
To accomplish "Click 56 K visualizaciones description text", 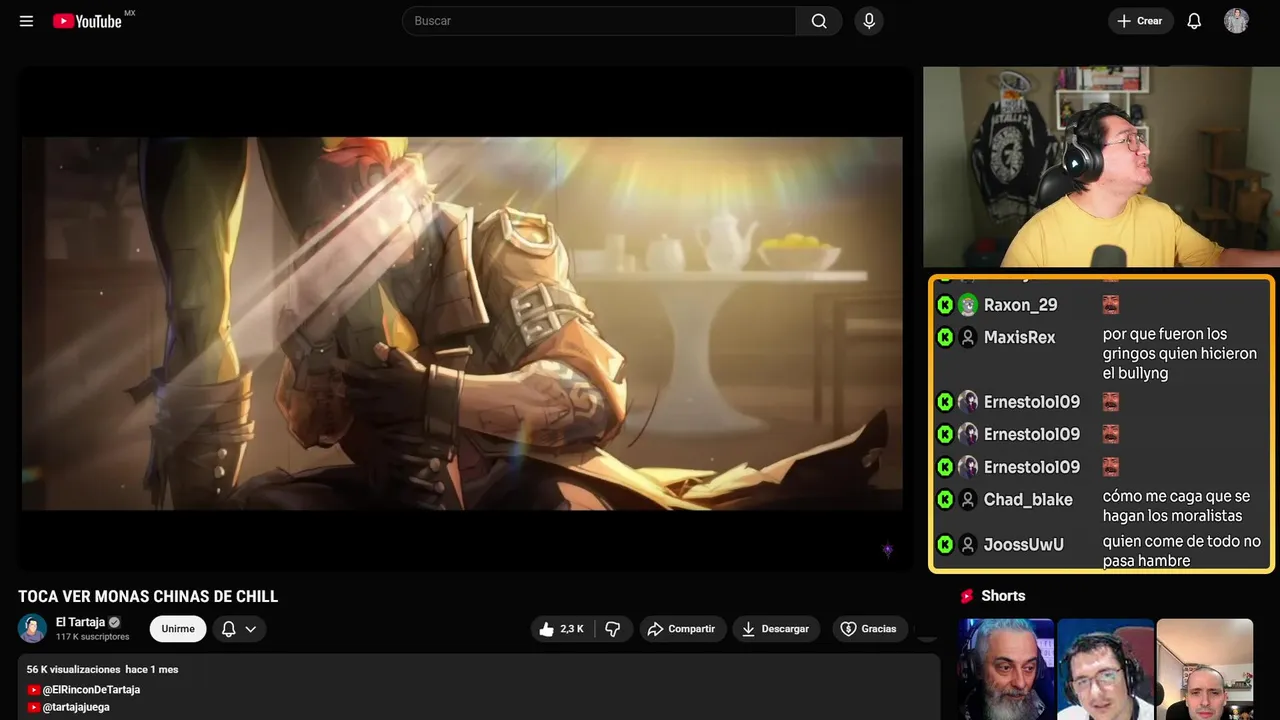I will tap(73, 669).
